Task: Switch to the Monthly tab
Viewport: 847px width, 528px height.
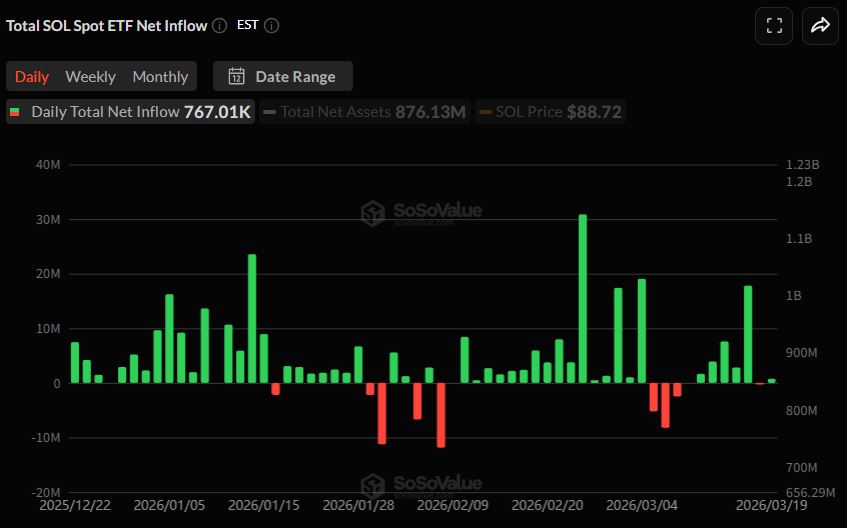Action: point(160,76)
